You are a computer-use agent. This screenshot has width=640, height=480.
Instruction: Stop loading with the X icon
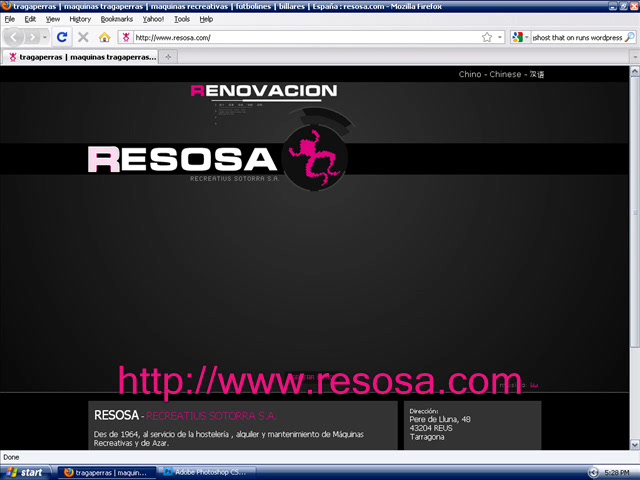(x=83, y=38)
